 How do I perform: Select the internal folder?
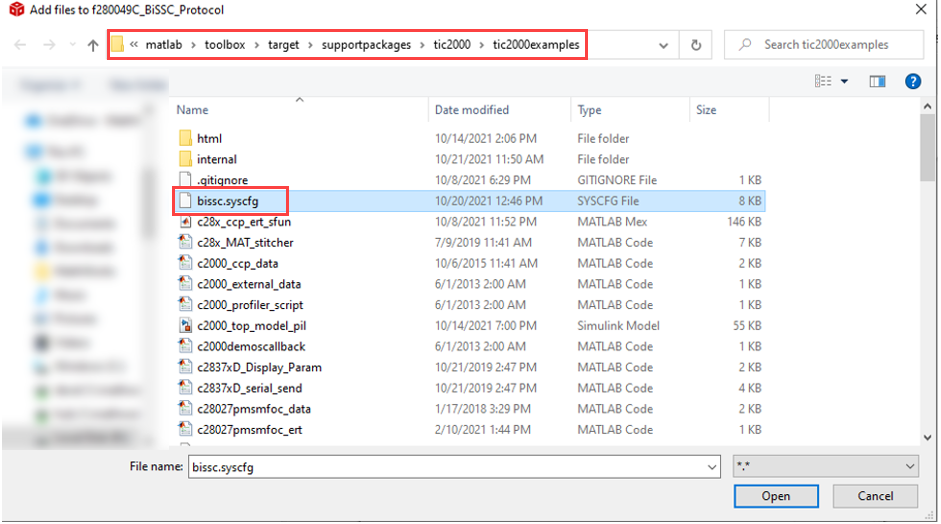coord(216,159)
